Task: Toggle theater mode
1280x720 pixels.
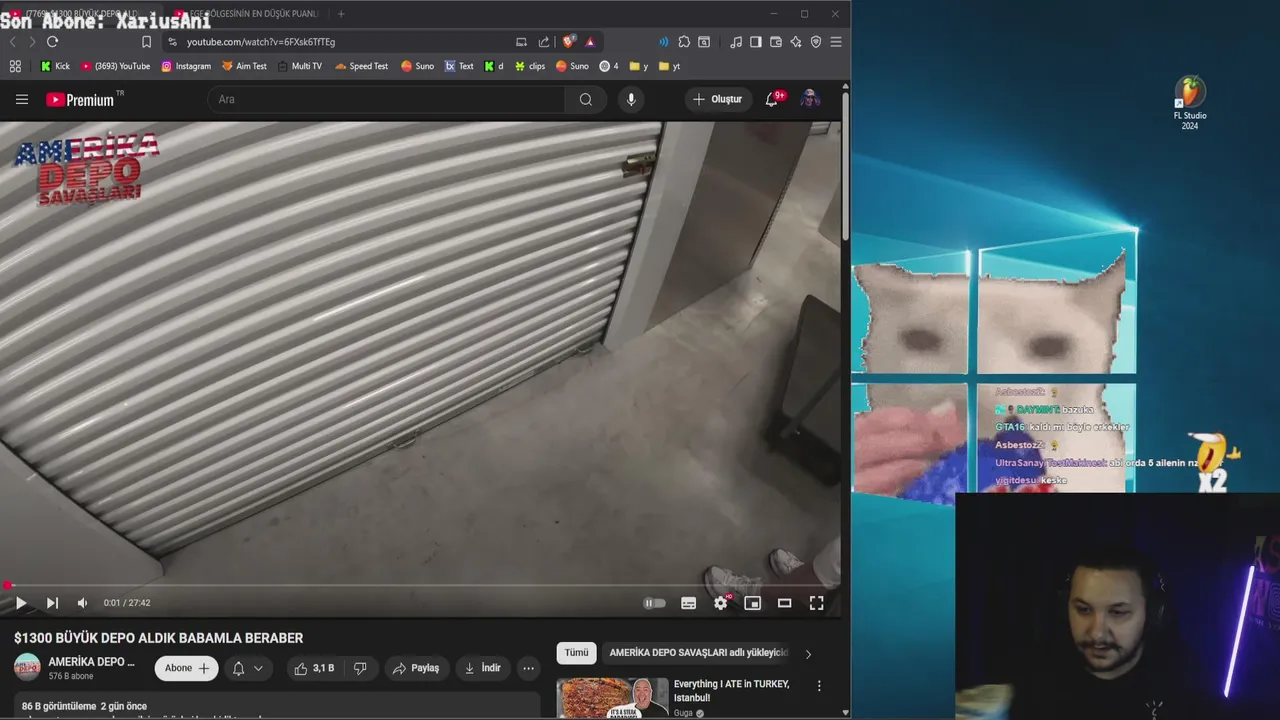Action: [x=784, y=603]
